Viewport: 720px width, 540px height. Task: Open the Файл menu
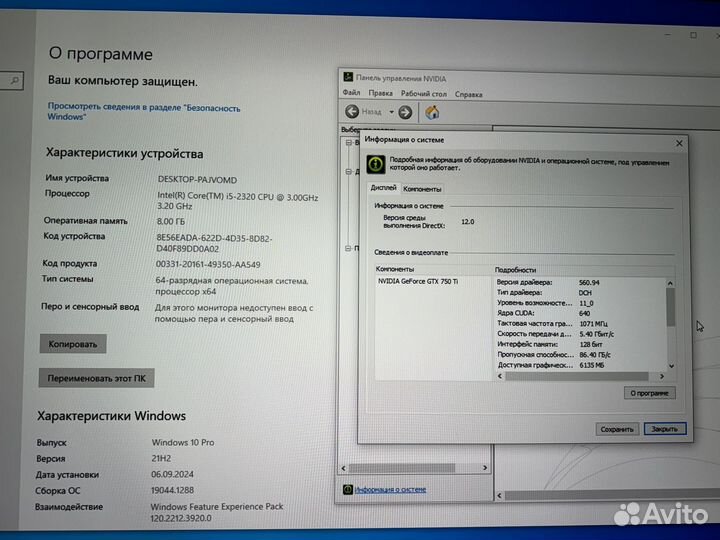click(351, 93)
